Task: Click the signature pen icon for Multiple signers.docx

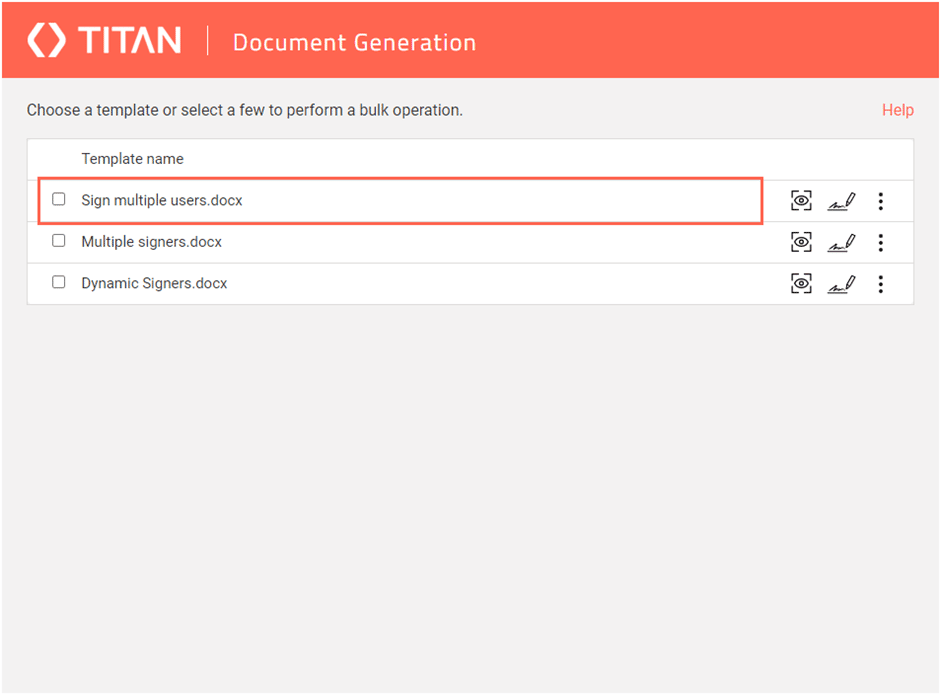Action: tap(842, 242)
